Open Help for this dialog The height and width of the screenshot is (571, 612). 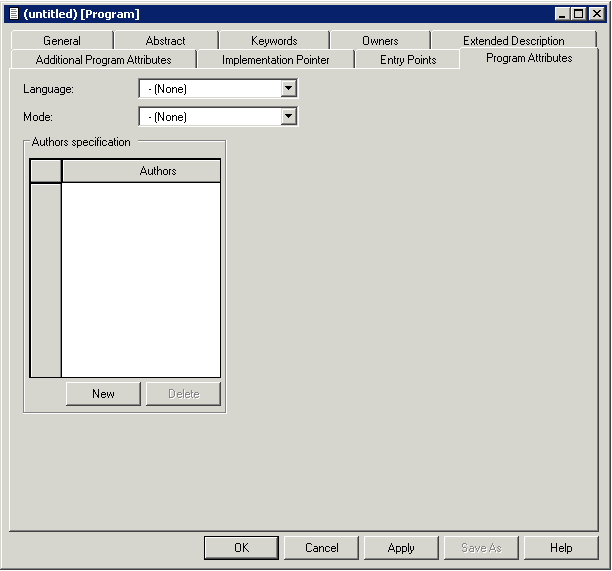(561, 548)
